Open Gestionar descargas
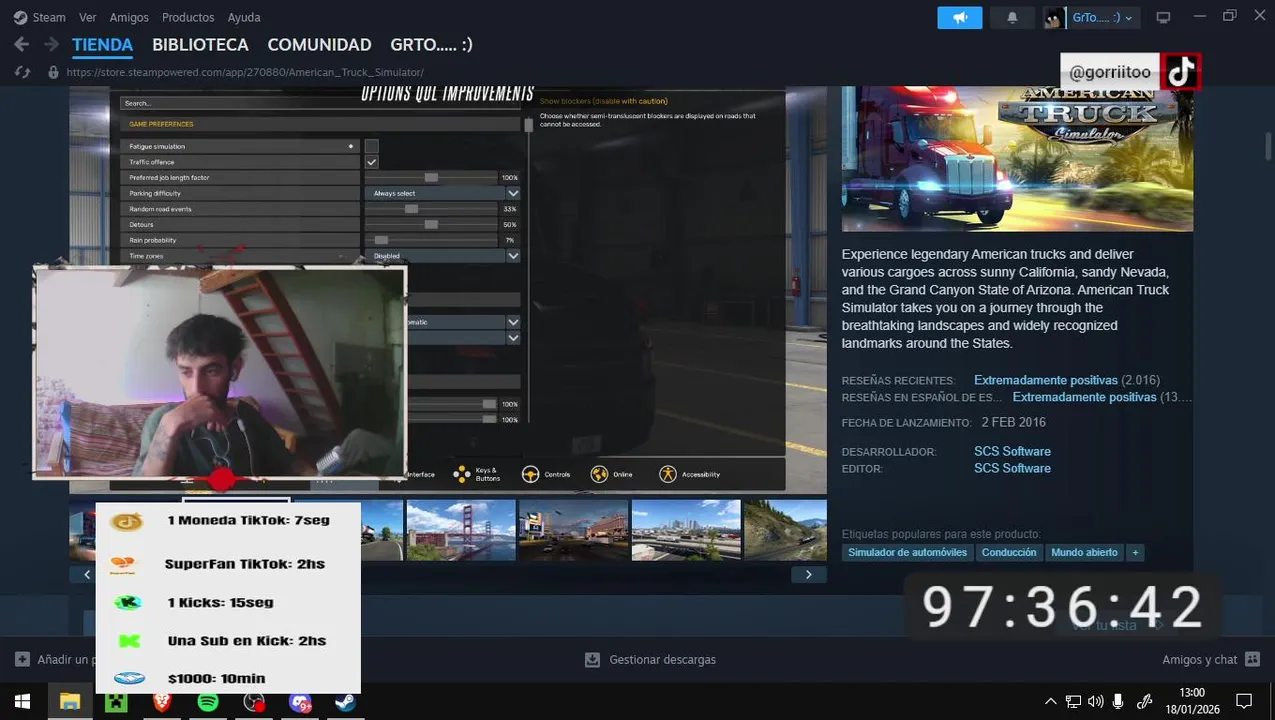The height and width of the screenshot is (720, 1275). 662,660
